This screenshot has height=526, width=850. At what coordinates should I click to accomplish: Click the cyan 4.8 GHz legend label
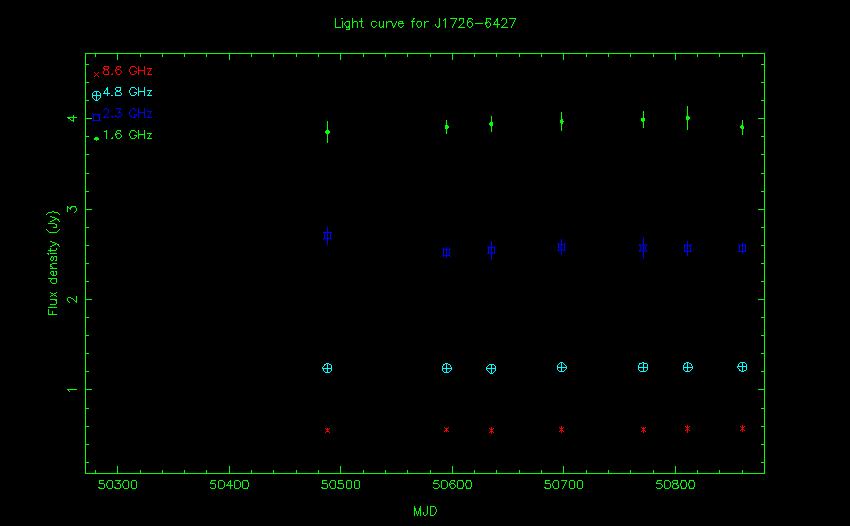tap(127, 92)
